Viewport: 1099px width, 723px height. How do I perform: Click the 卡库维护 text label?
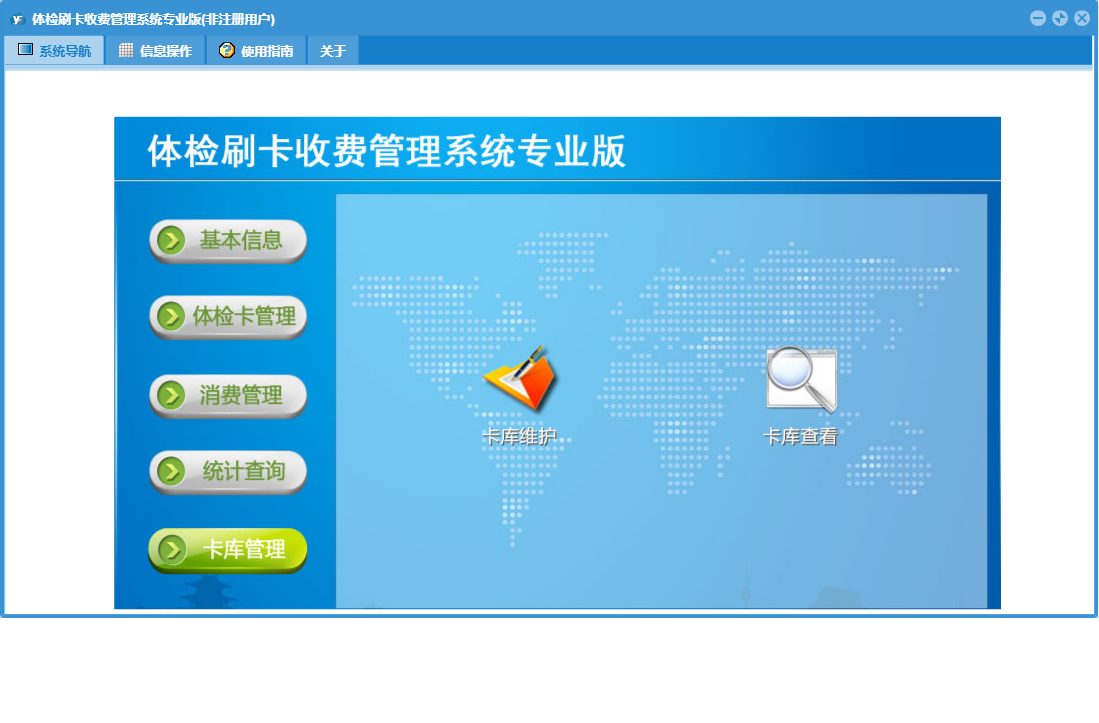519,437
